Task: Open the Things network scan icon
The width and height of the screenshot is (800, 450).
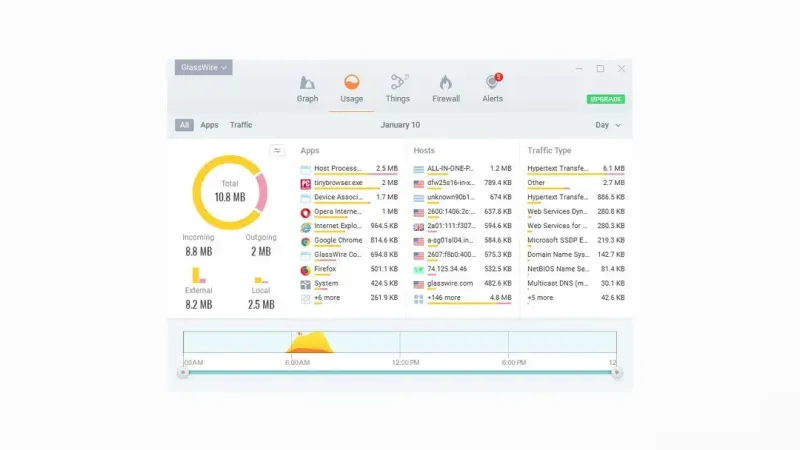Action: [x=398, y=82]
